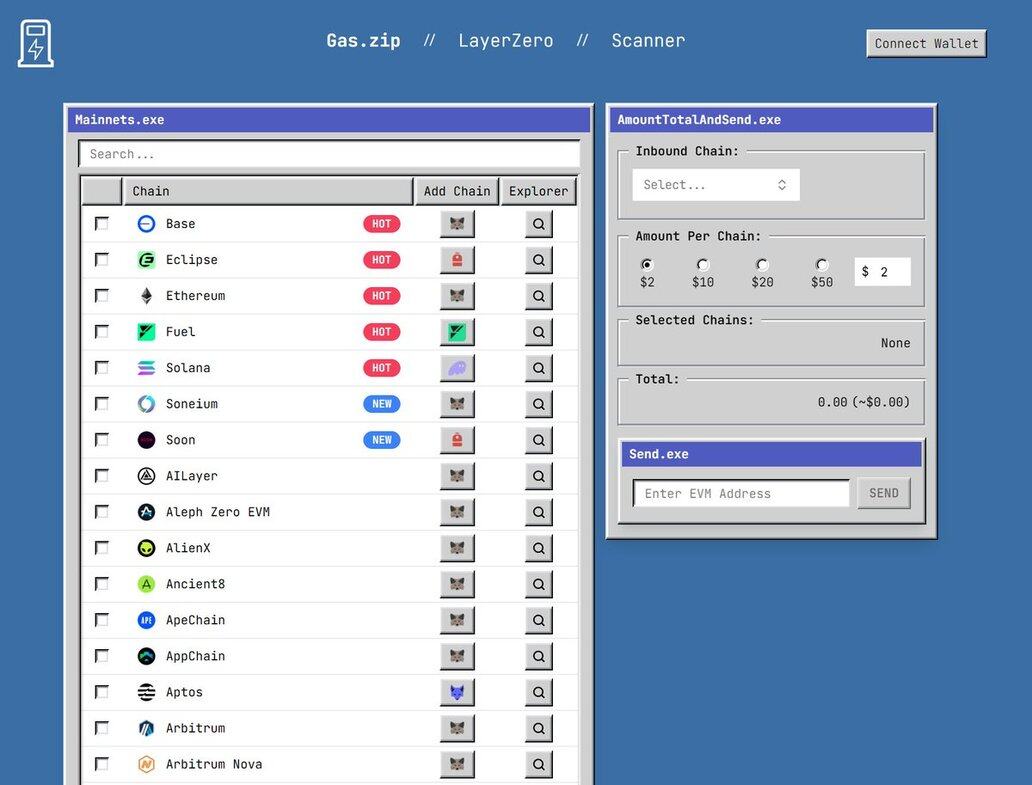
Task: Switch to the LayerZero tab
Action: pos(505,41)
